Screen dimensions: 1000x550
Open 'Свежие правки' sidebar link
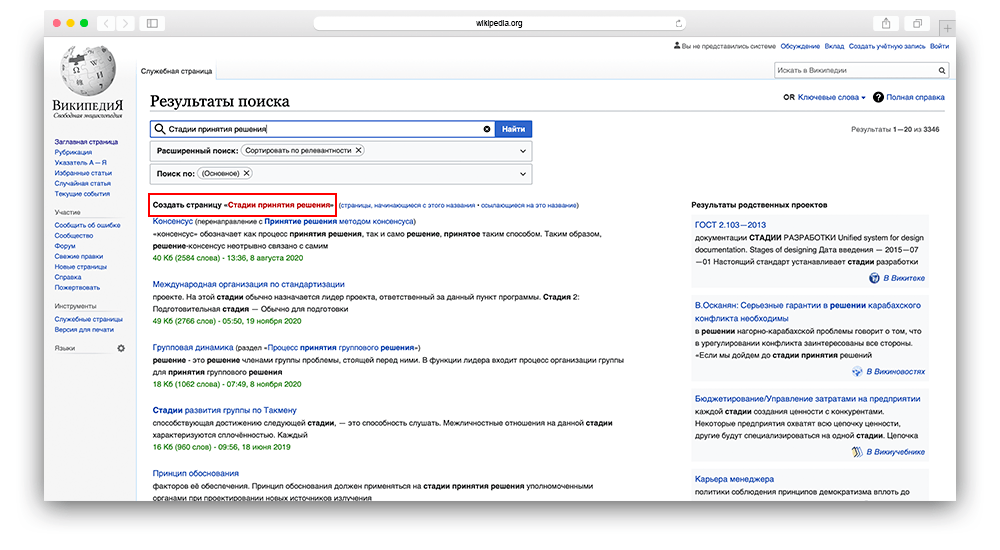79,256
